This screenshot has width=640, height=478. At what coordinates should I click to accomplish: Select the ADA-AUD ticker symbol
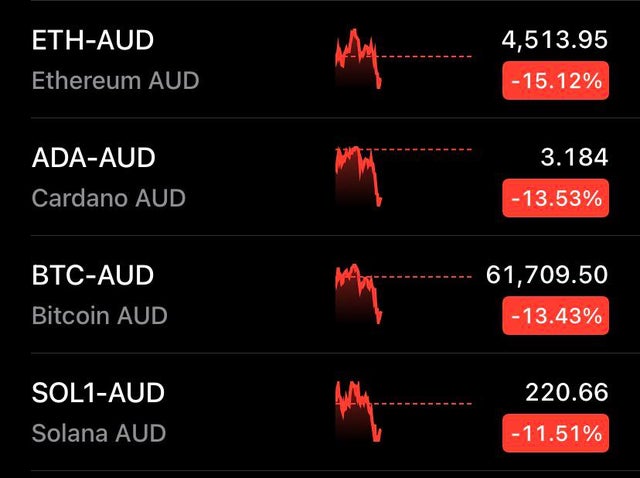coord(93,158)
